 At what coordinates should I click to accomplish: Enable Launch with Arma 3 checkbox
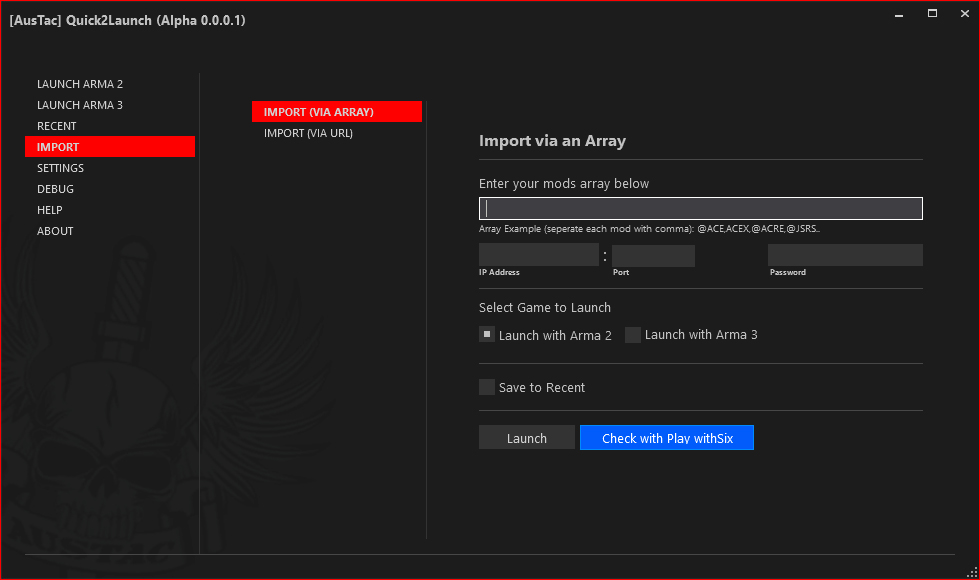(633, 335)
